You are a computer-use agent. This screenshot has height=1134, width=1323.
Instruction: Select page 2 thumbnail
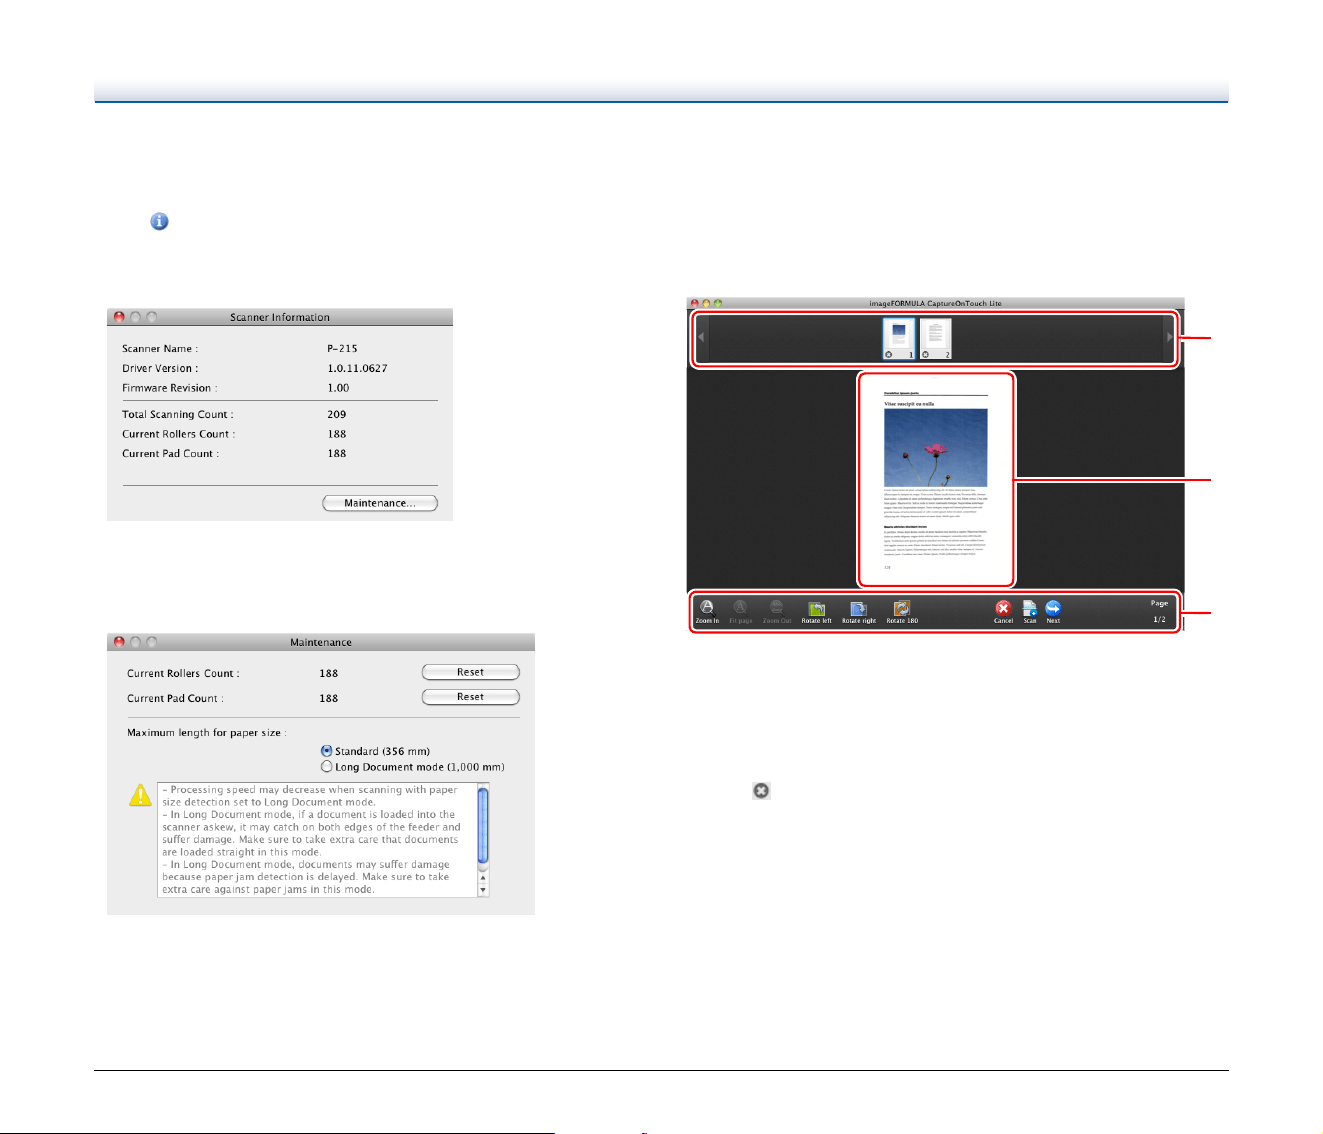pyautogui.click(x=935, y=339)
